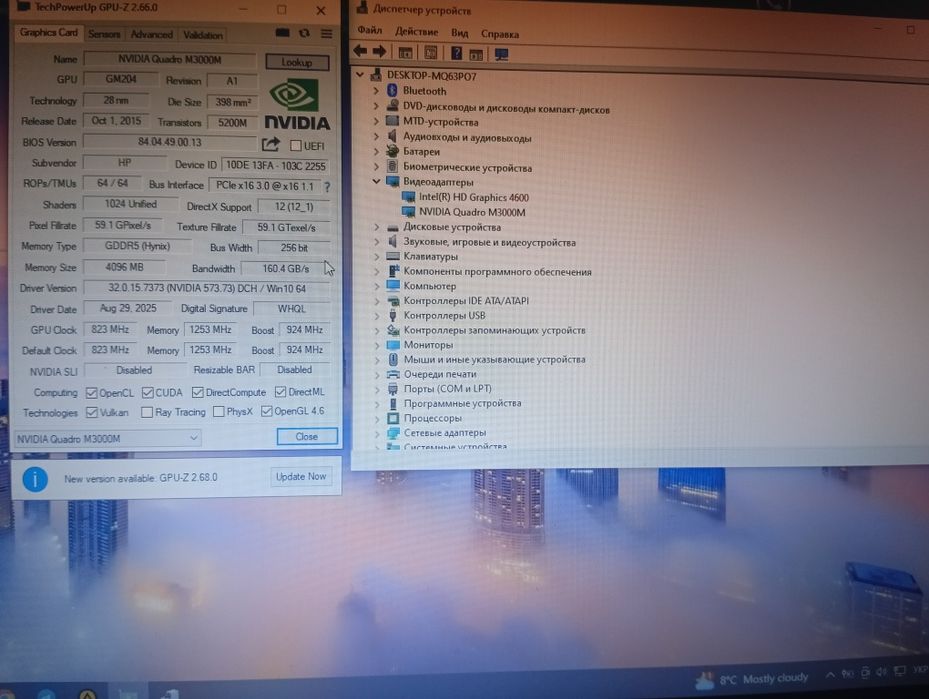Select Порты (COM и LPT) category
Viewport: 929px width, 699px height.
point(447,389)
